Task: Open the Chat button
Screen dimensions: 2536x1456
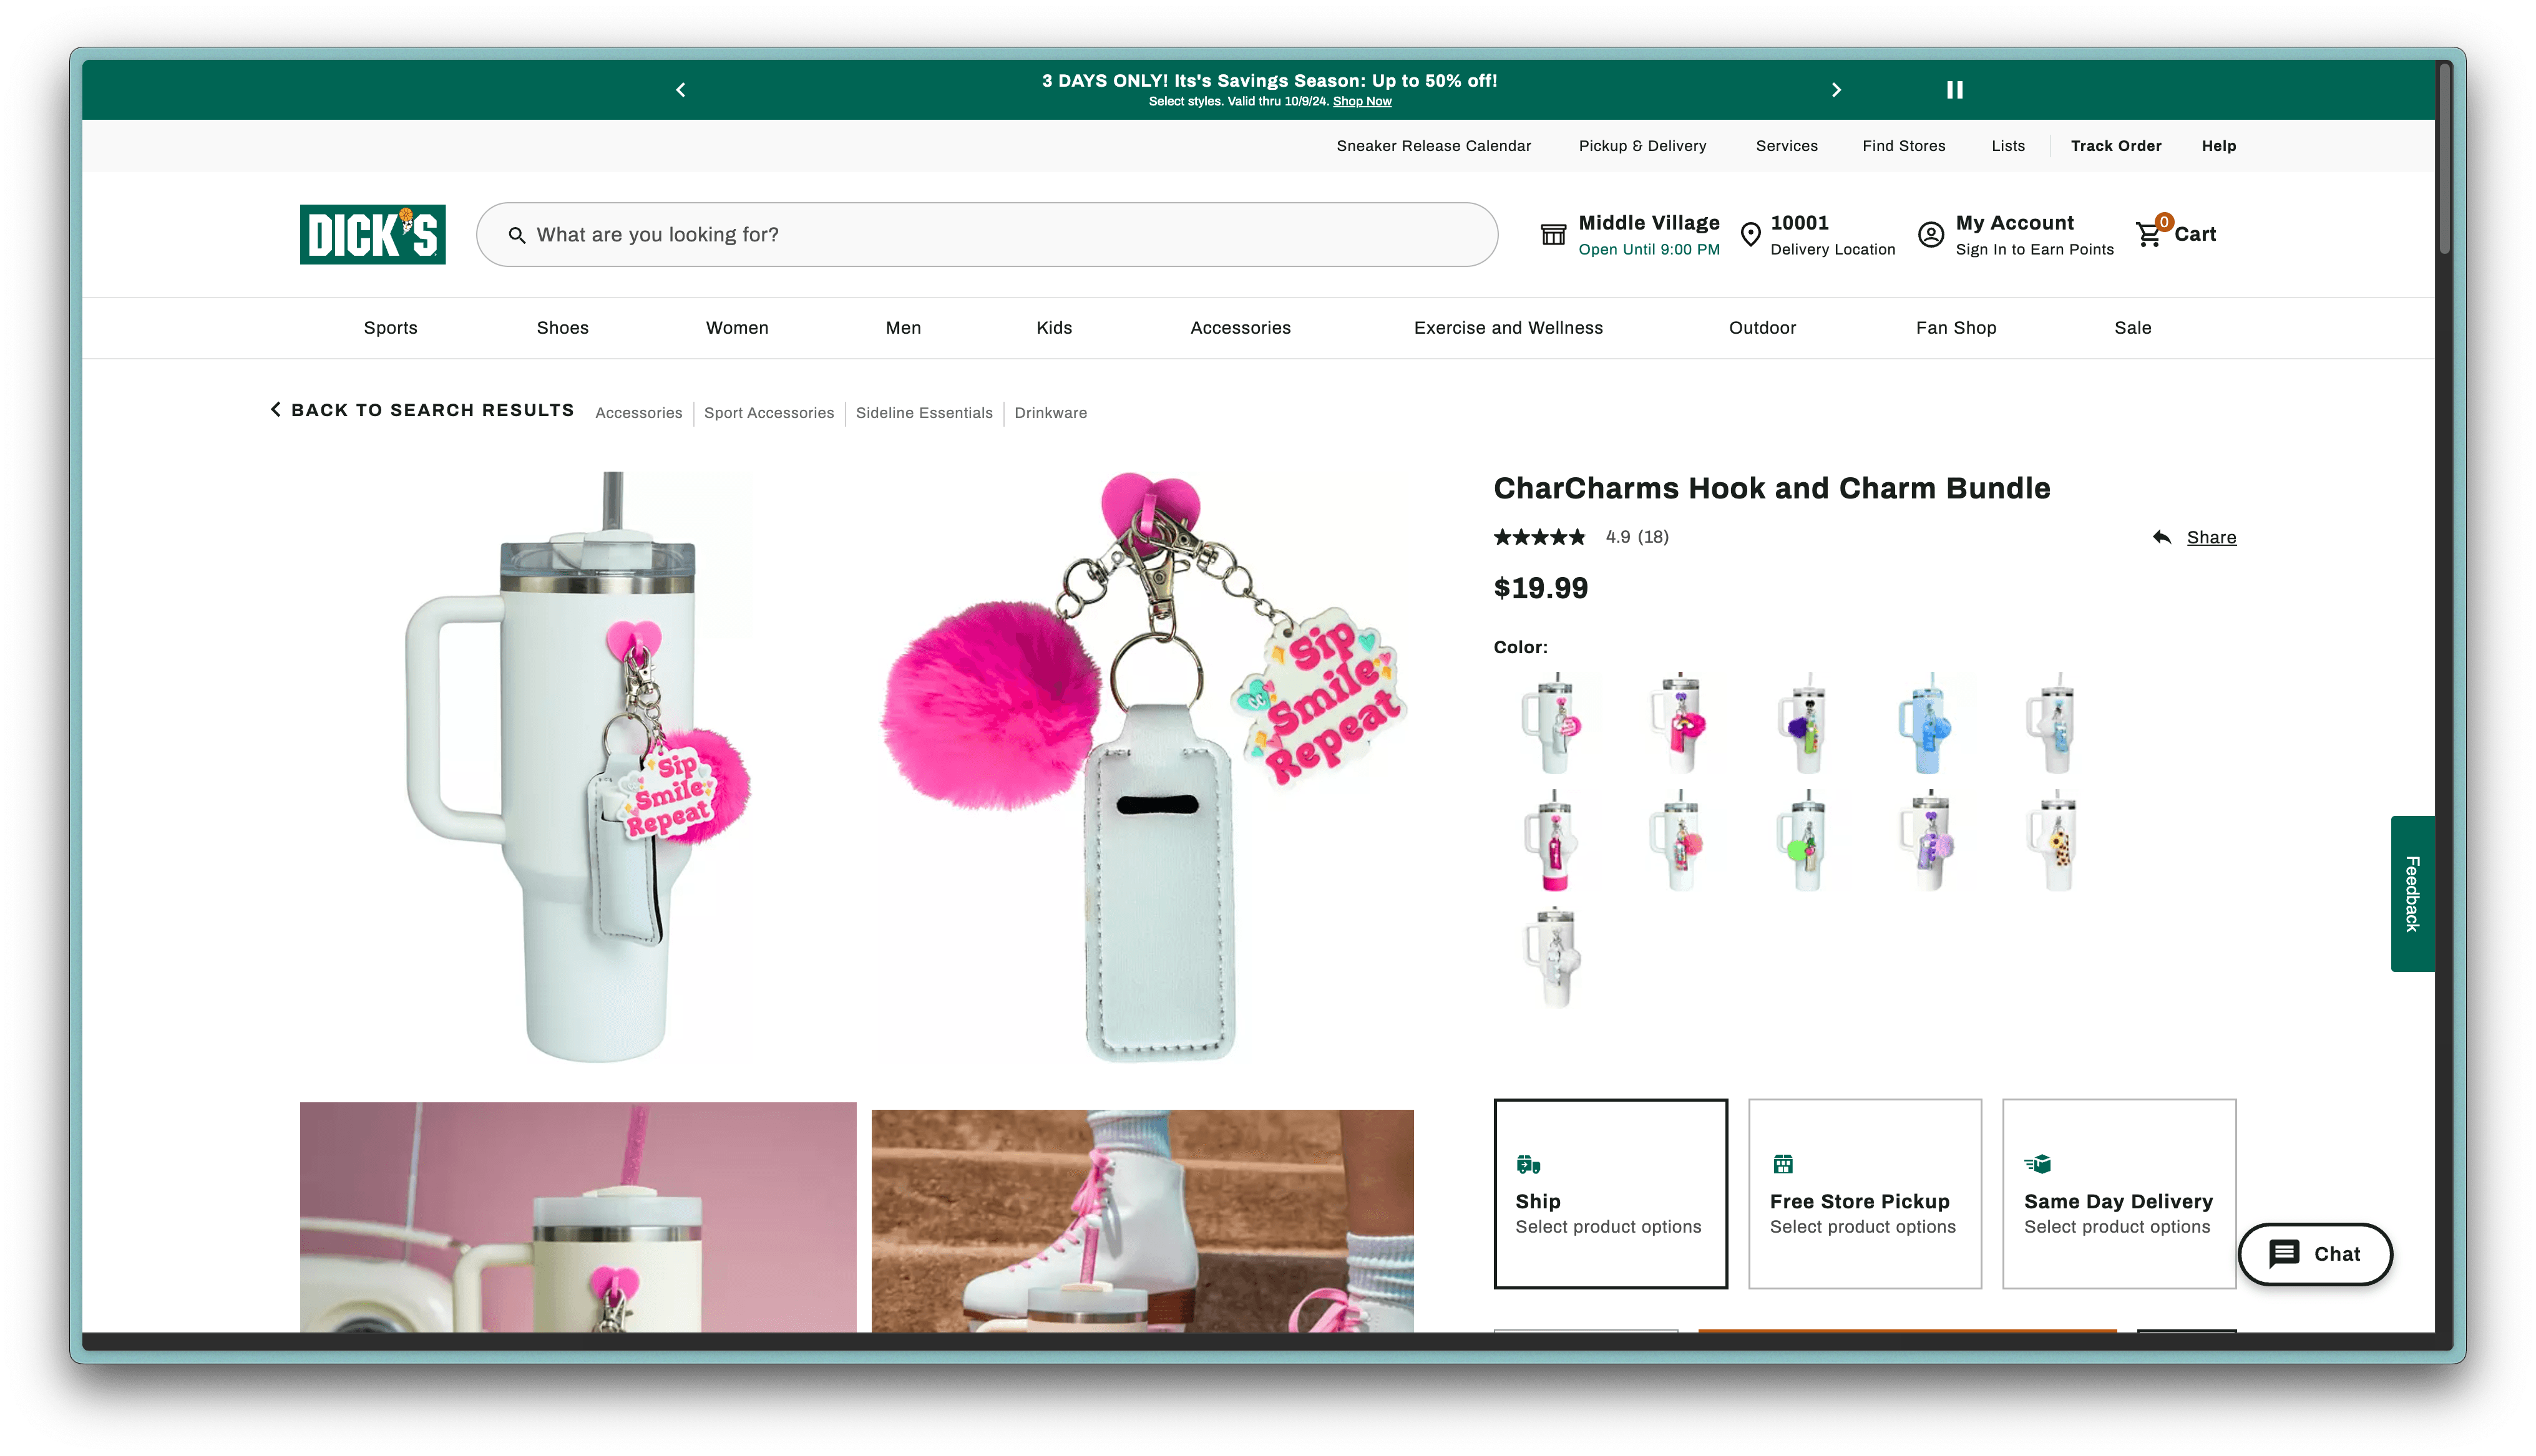Action: pyautogui.click(x=2314, y=1254)
